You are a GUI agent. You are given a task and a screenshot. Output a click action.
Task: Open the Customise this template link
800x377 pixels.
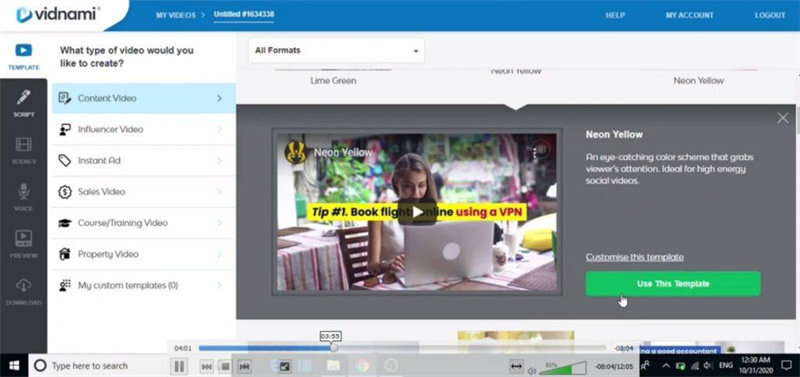point(634,257)
